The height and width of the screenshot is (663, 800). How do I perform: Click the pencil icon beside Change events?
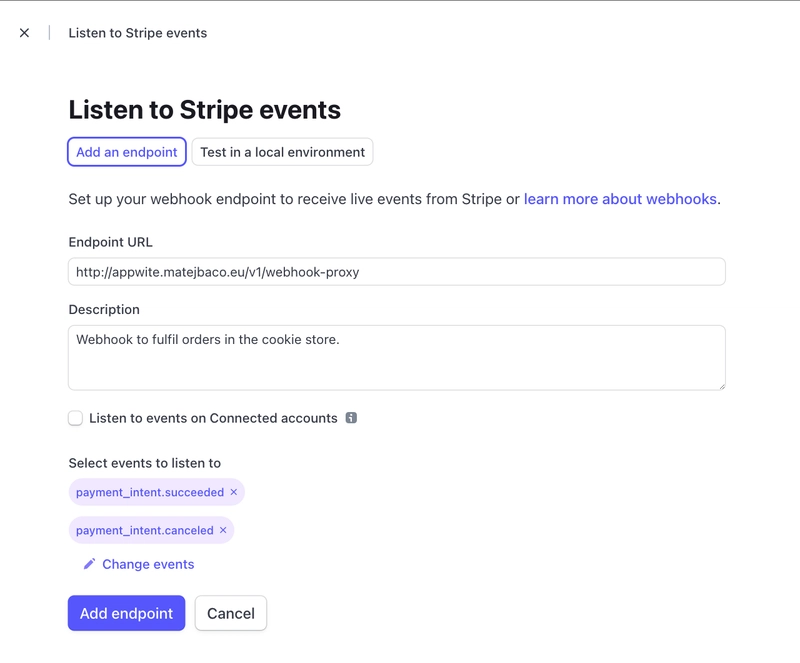tap(89, 563)
